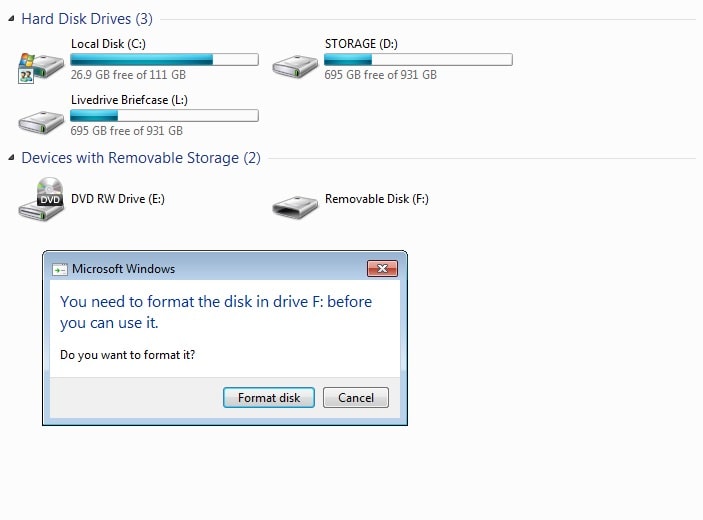
Task: Collapse the Devices with Removable Storage group
Action: (x=11, y=158)
